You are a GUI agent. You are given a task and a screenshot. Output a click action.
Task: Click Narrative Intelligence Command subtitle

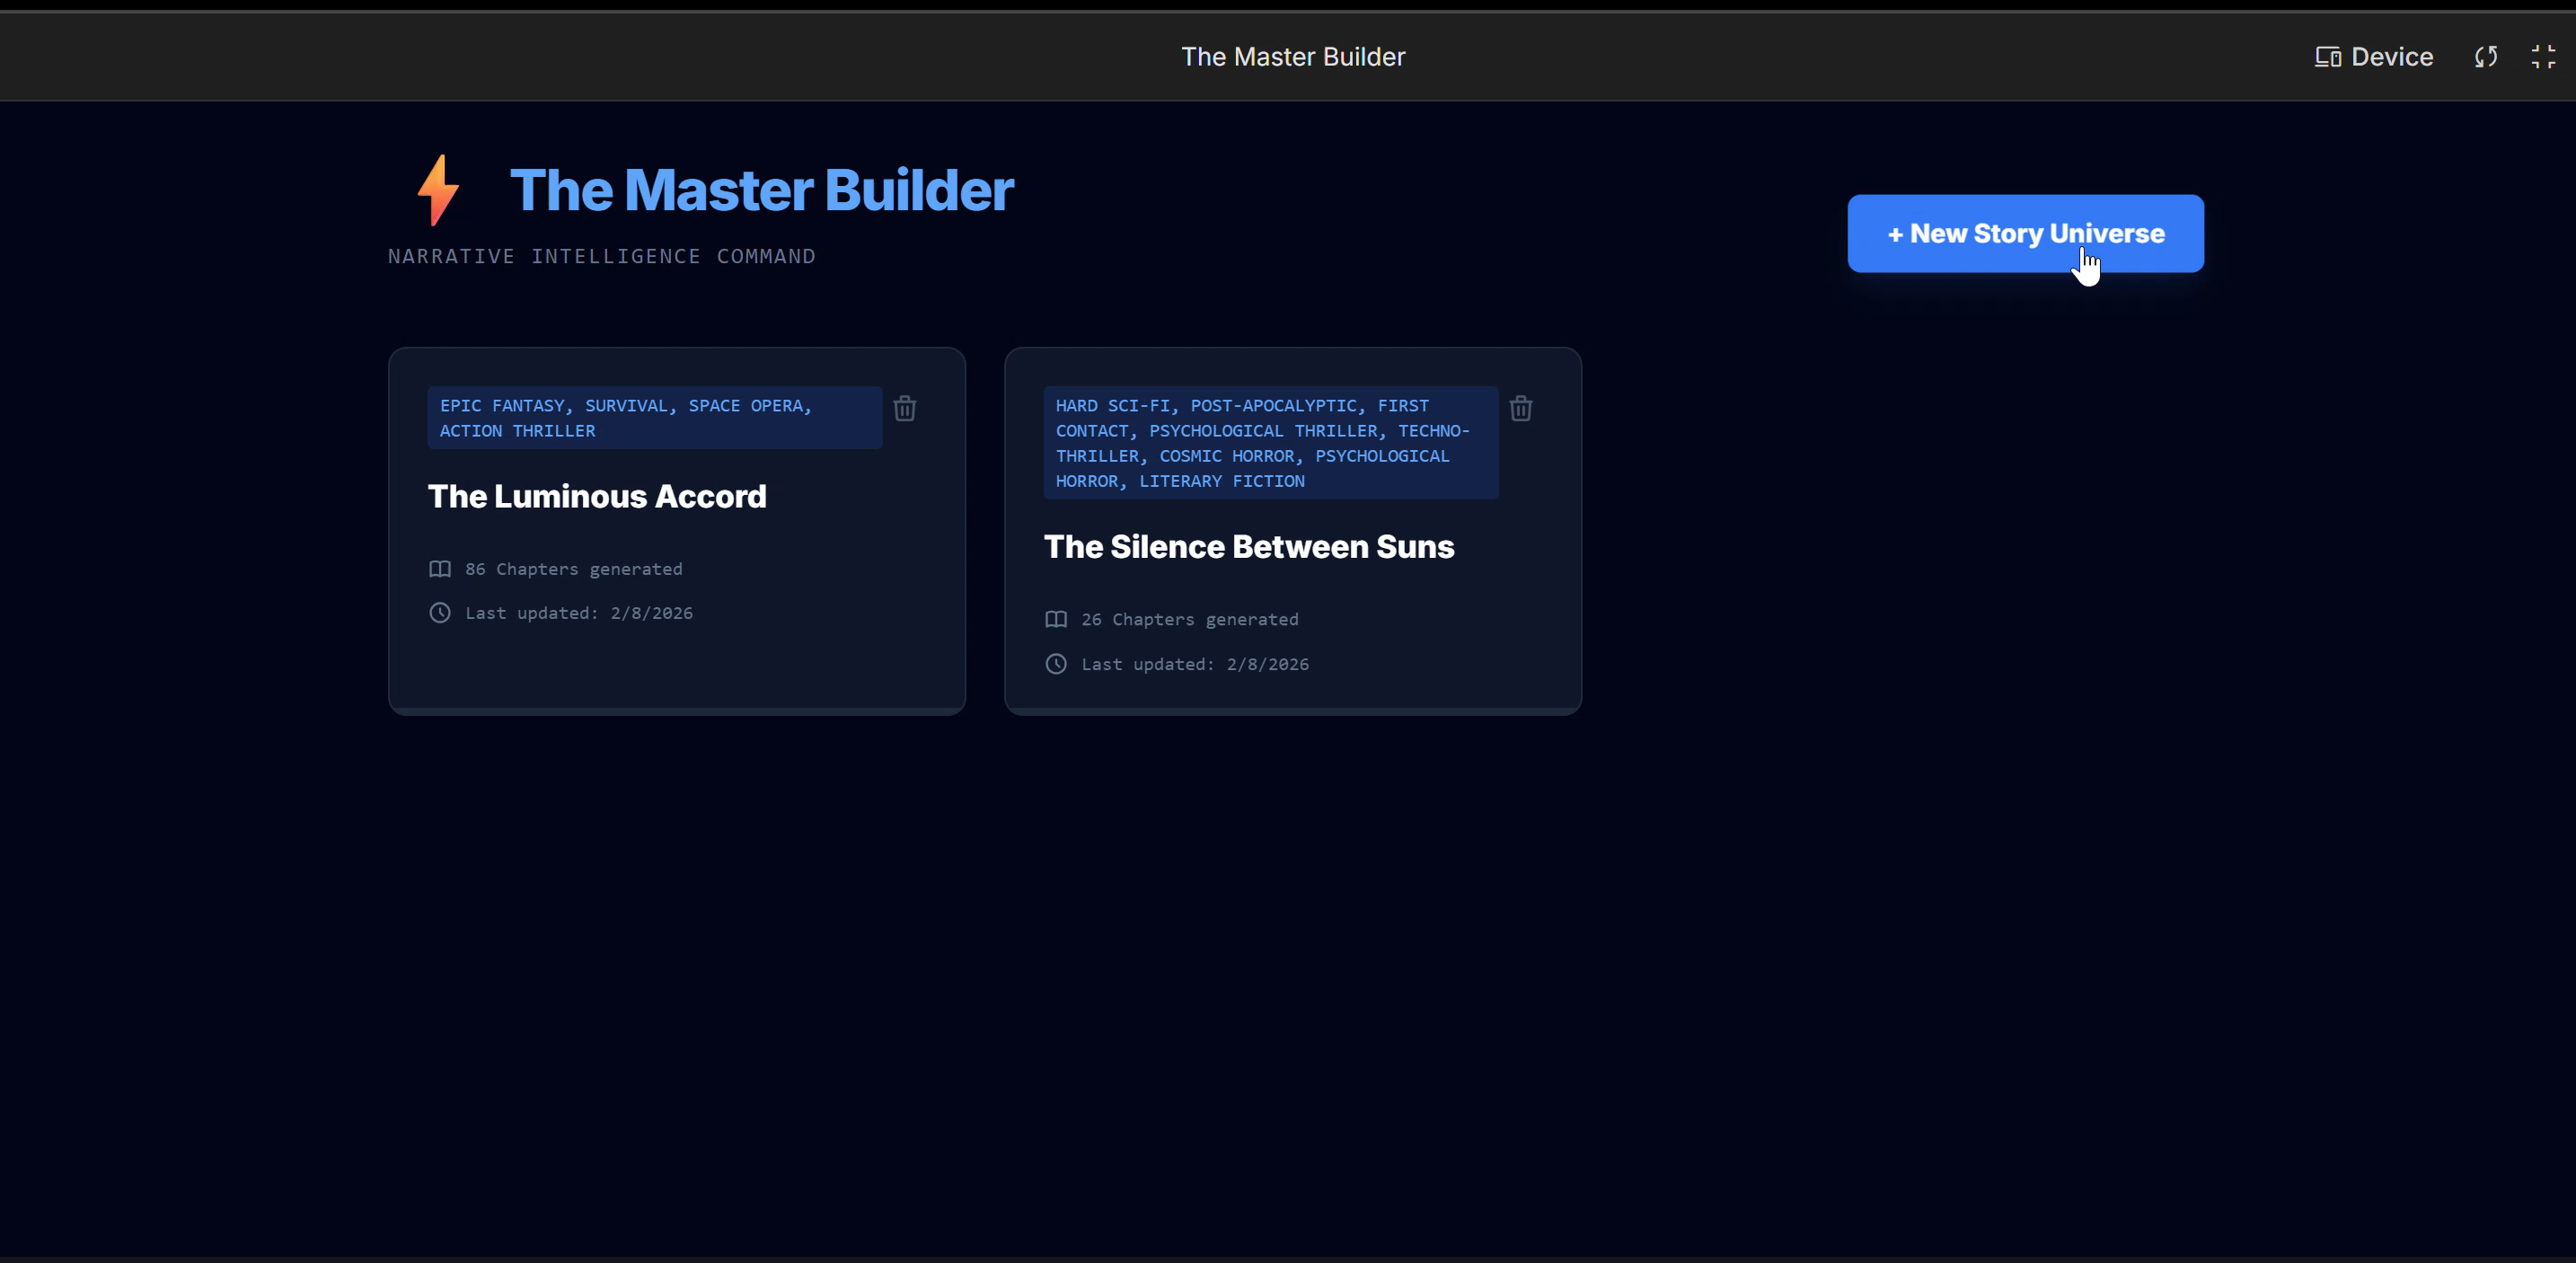tap(601, 256)
